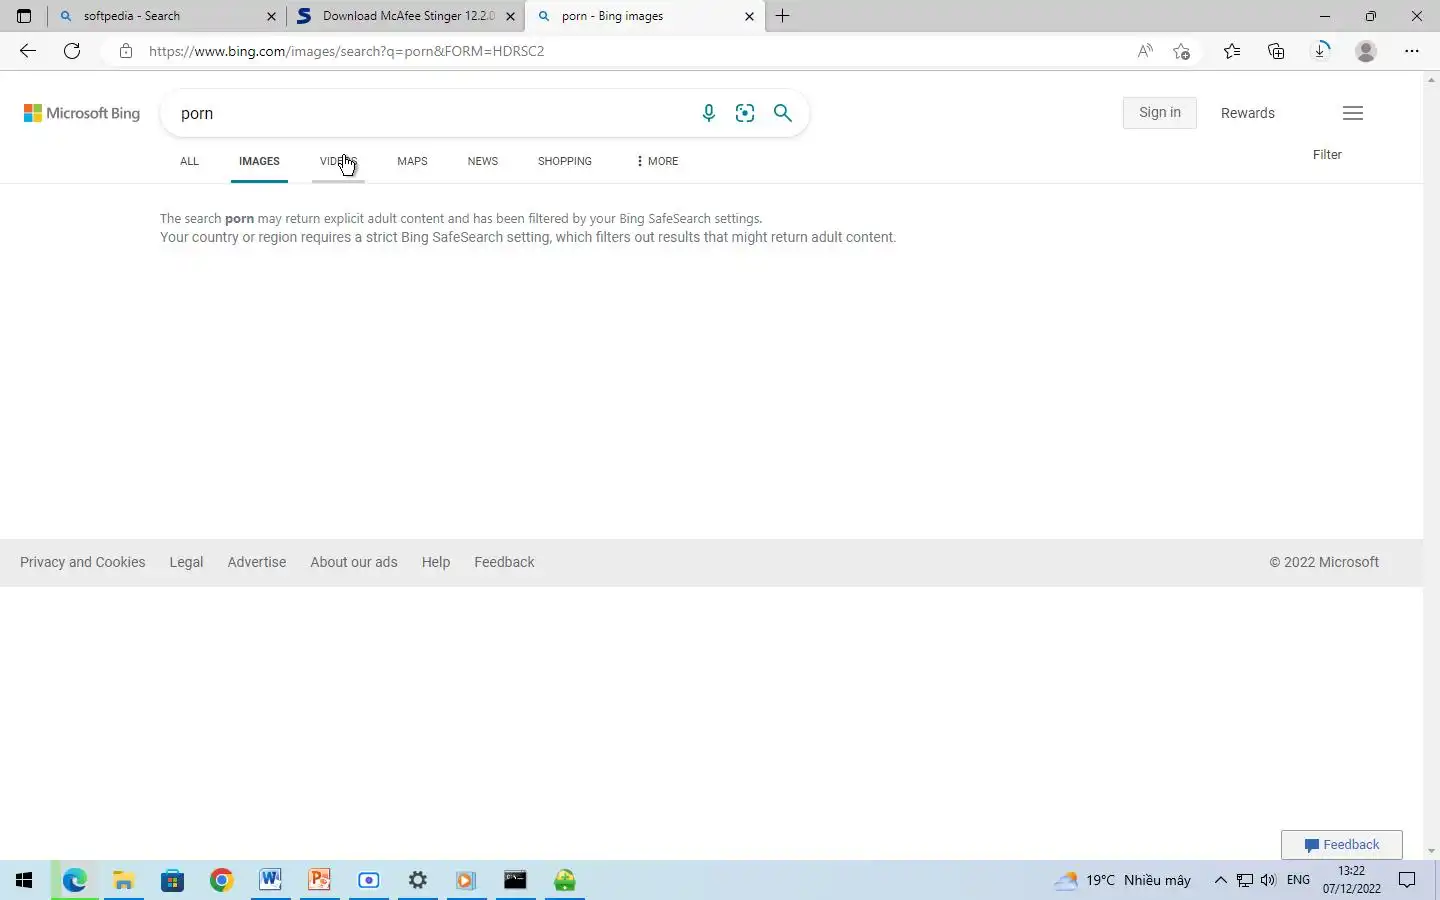Open Collections panel
Screen dimensions: 1440x900
(1276, 51)
